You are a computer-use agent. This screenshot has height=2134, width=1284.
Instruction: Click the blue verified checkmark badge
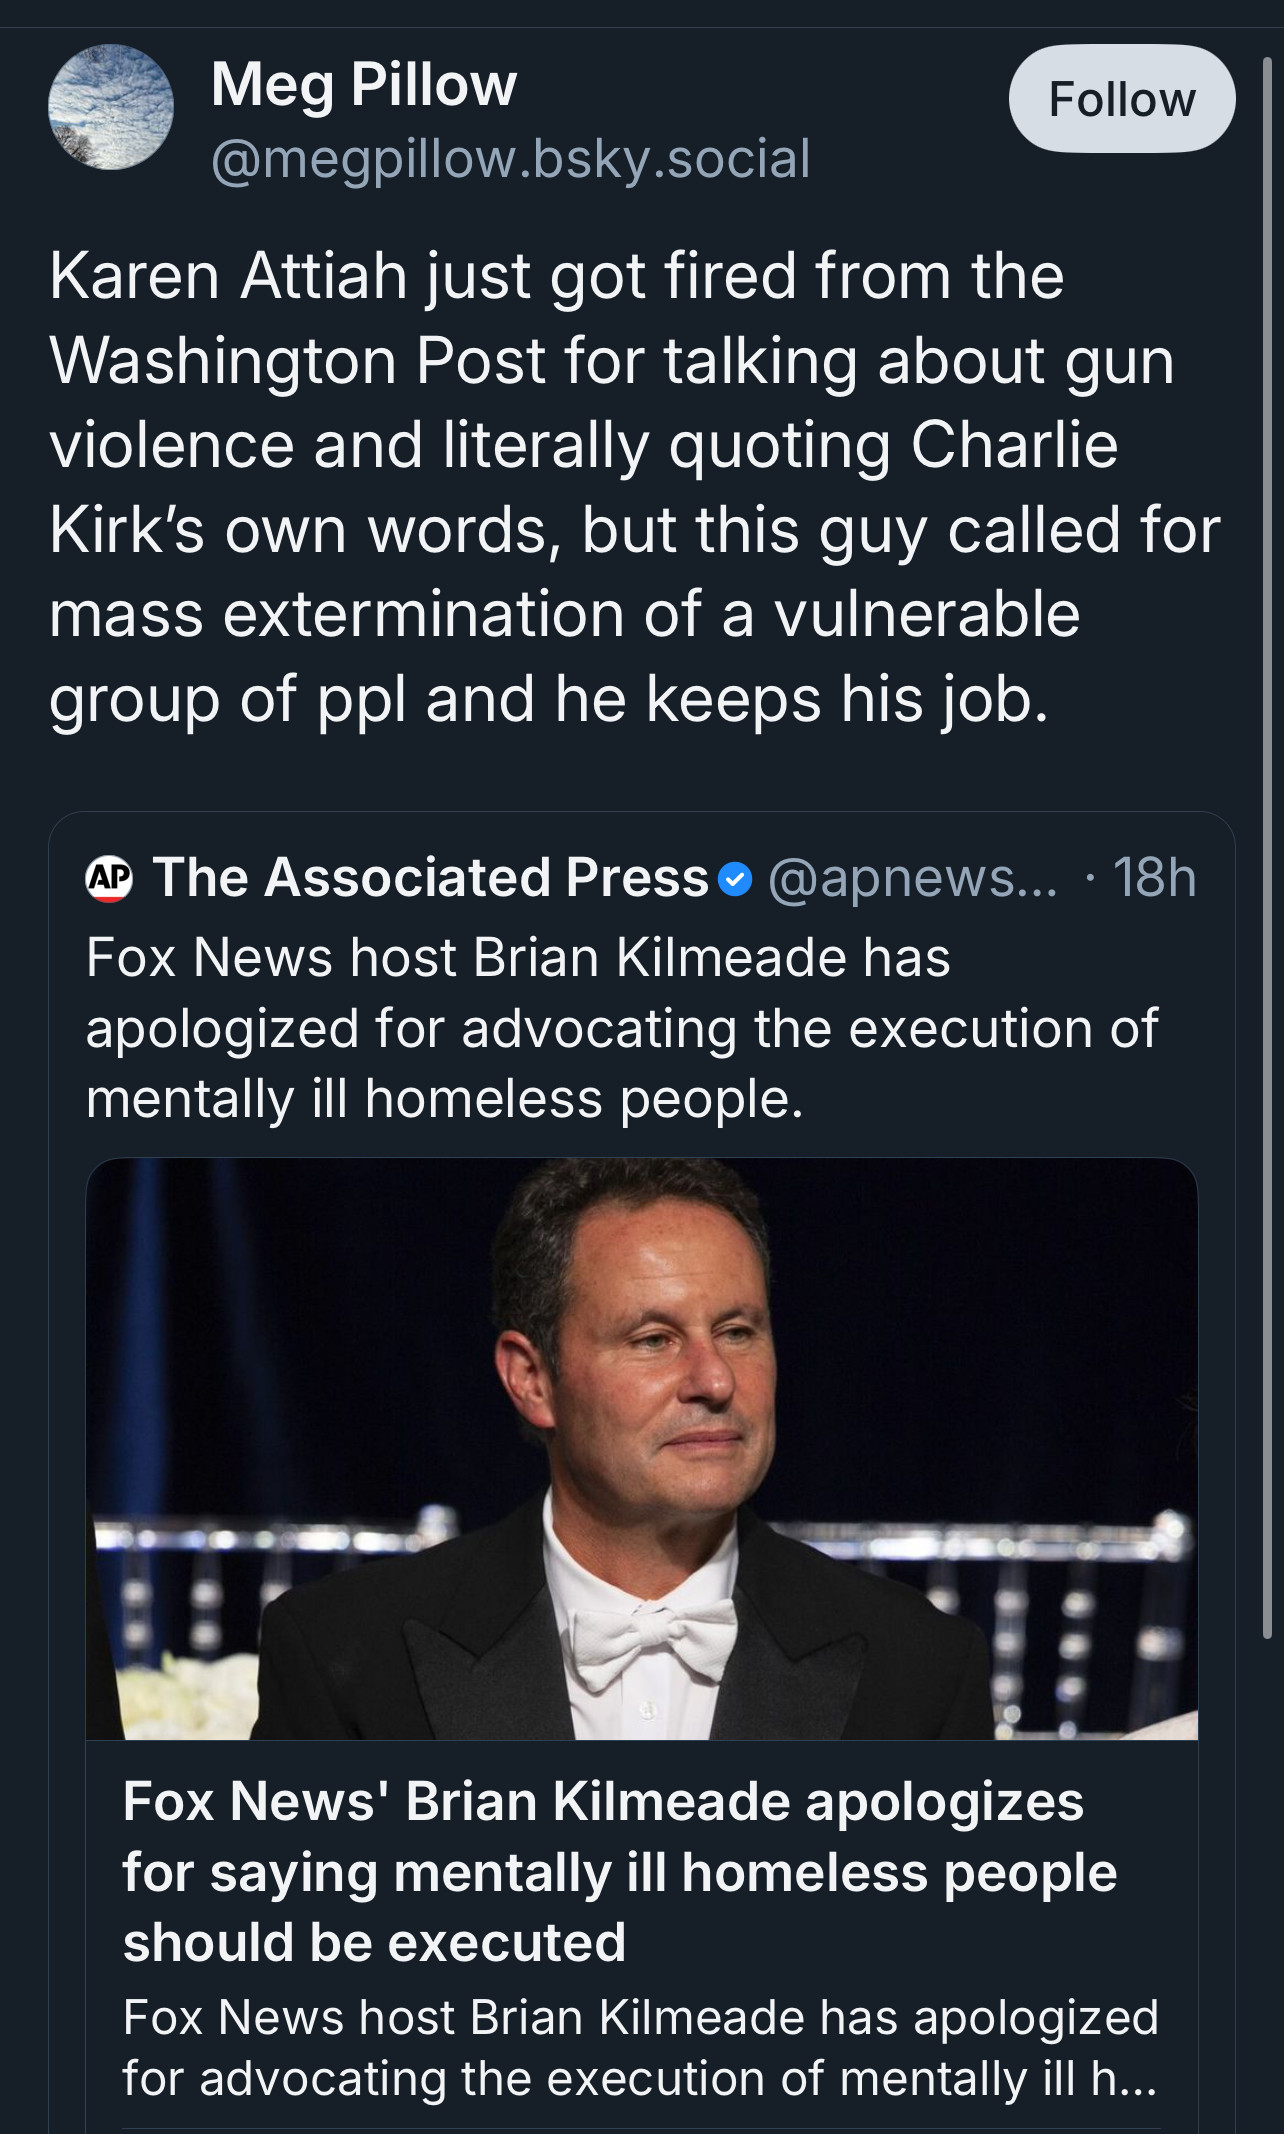[x=735, y=879]
